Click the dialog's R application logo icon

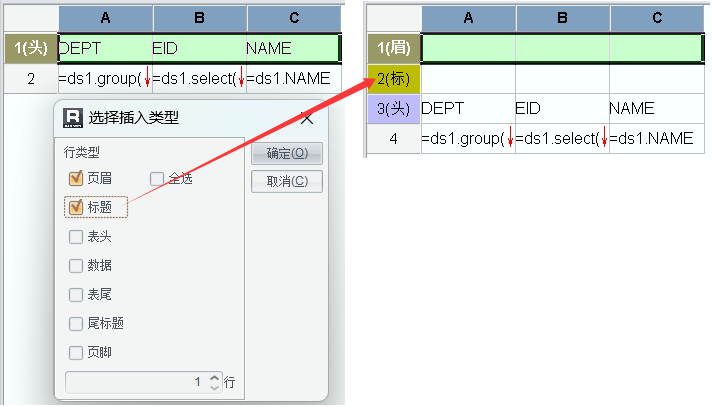72,118
